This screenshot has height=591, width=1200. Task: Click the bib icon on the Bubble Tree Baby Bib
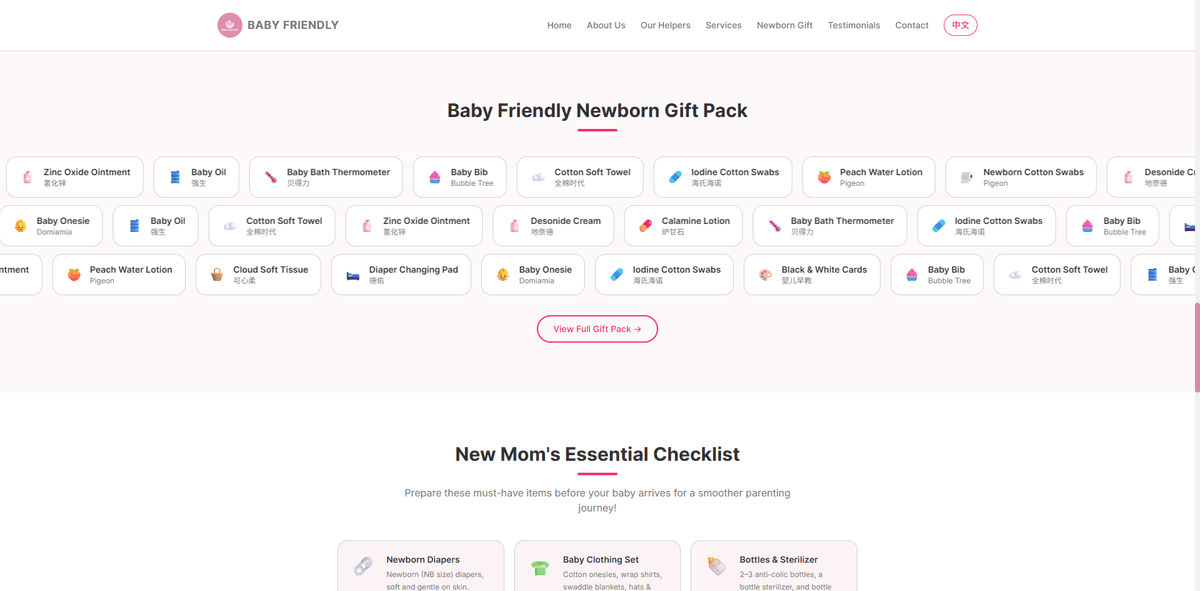click(x=436, y=176)
